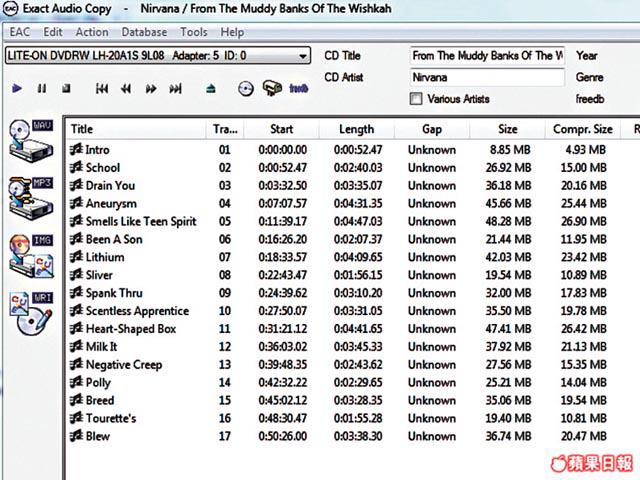Stop playback
This screenshot has width=640, height=480.
pos(66,88)
